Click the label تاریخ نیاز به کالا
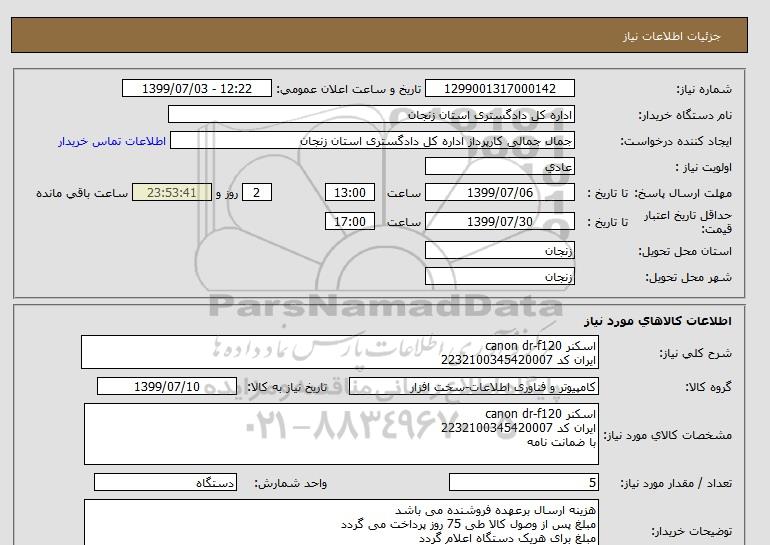Screen dimensions: 770x545 coord(287,387)
